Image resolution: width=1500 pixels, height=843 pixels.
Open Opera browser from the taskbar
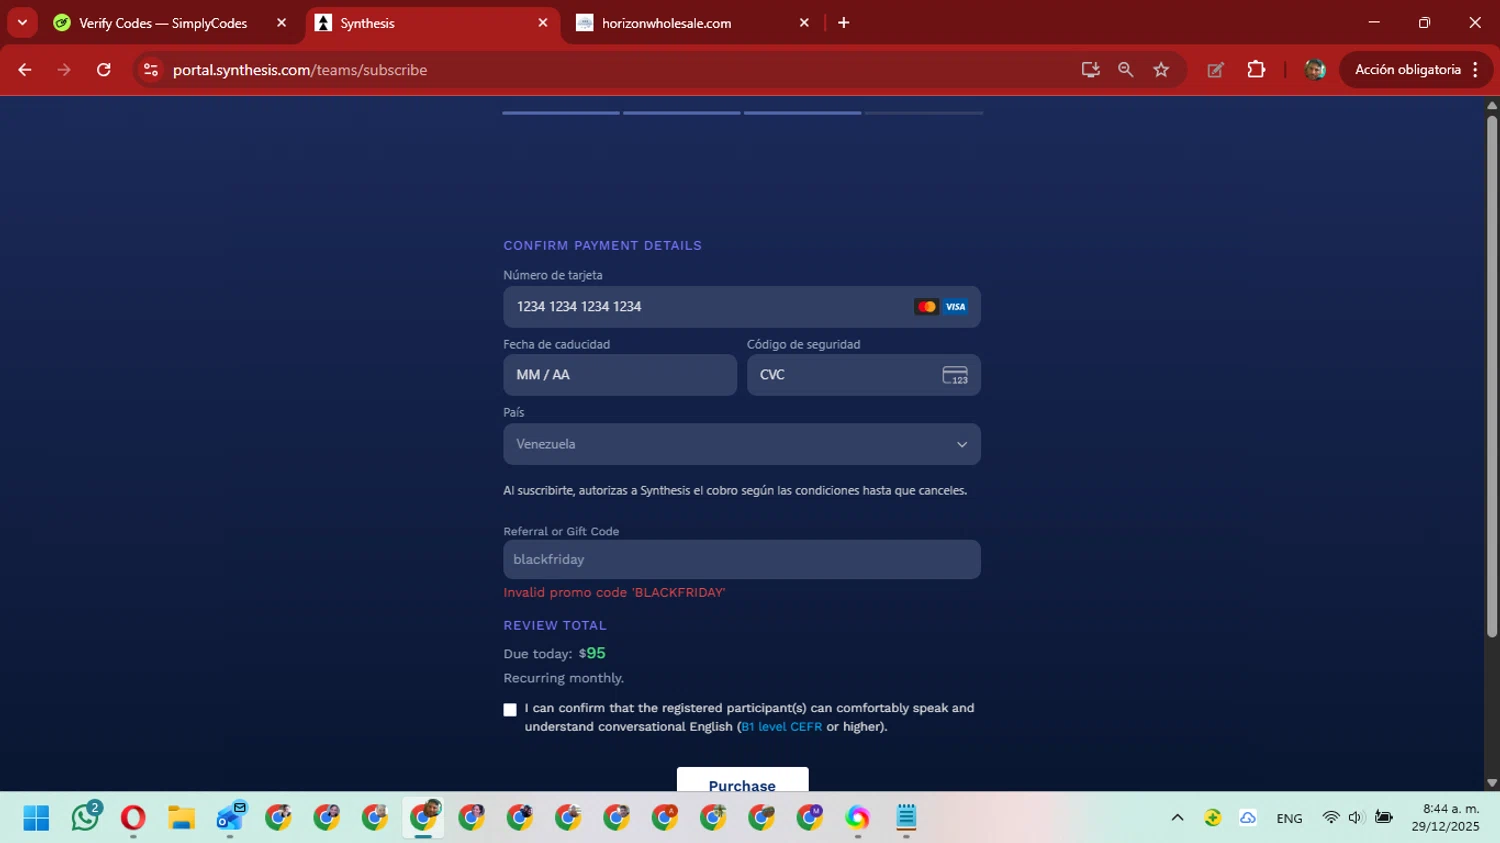[133, 818]
